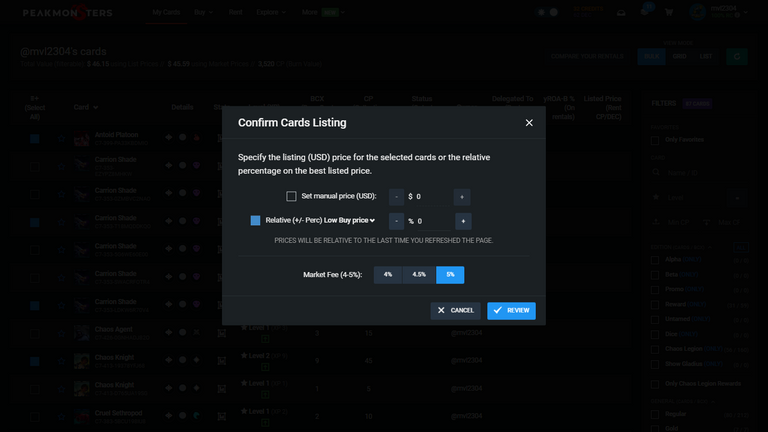Select the 4% market fee
This screenshot has width=768, height=432.
(x=388, y=275)
